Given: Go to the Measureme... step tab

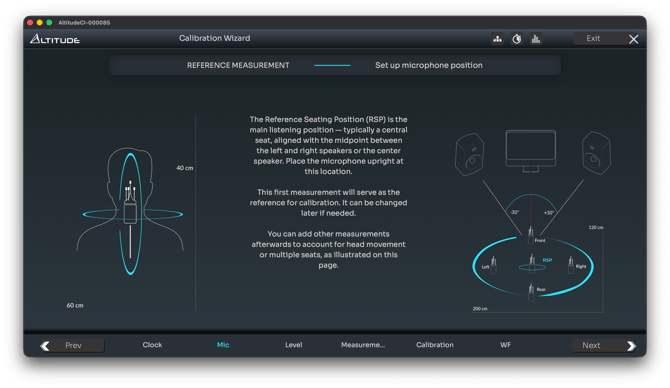Looking at the screenshot, I should tap(363, 345).
